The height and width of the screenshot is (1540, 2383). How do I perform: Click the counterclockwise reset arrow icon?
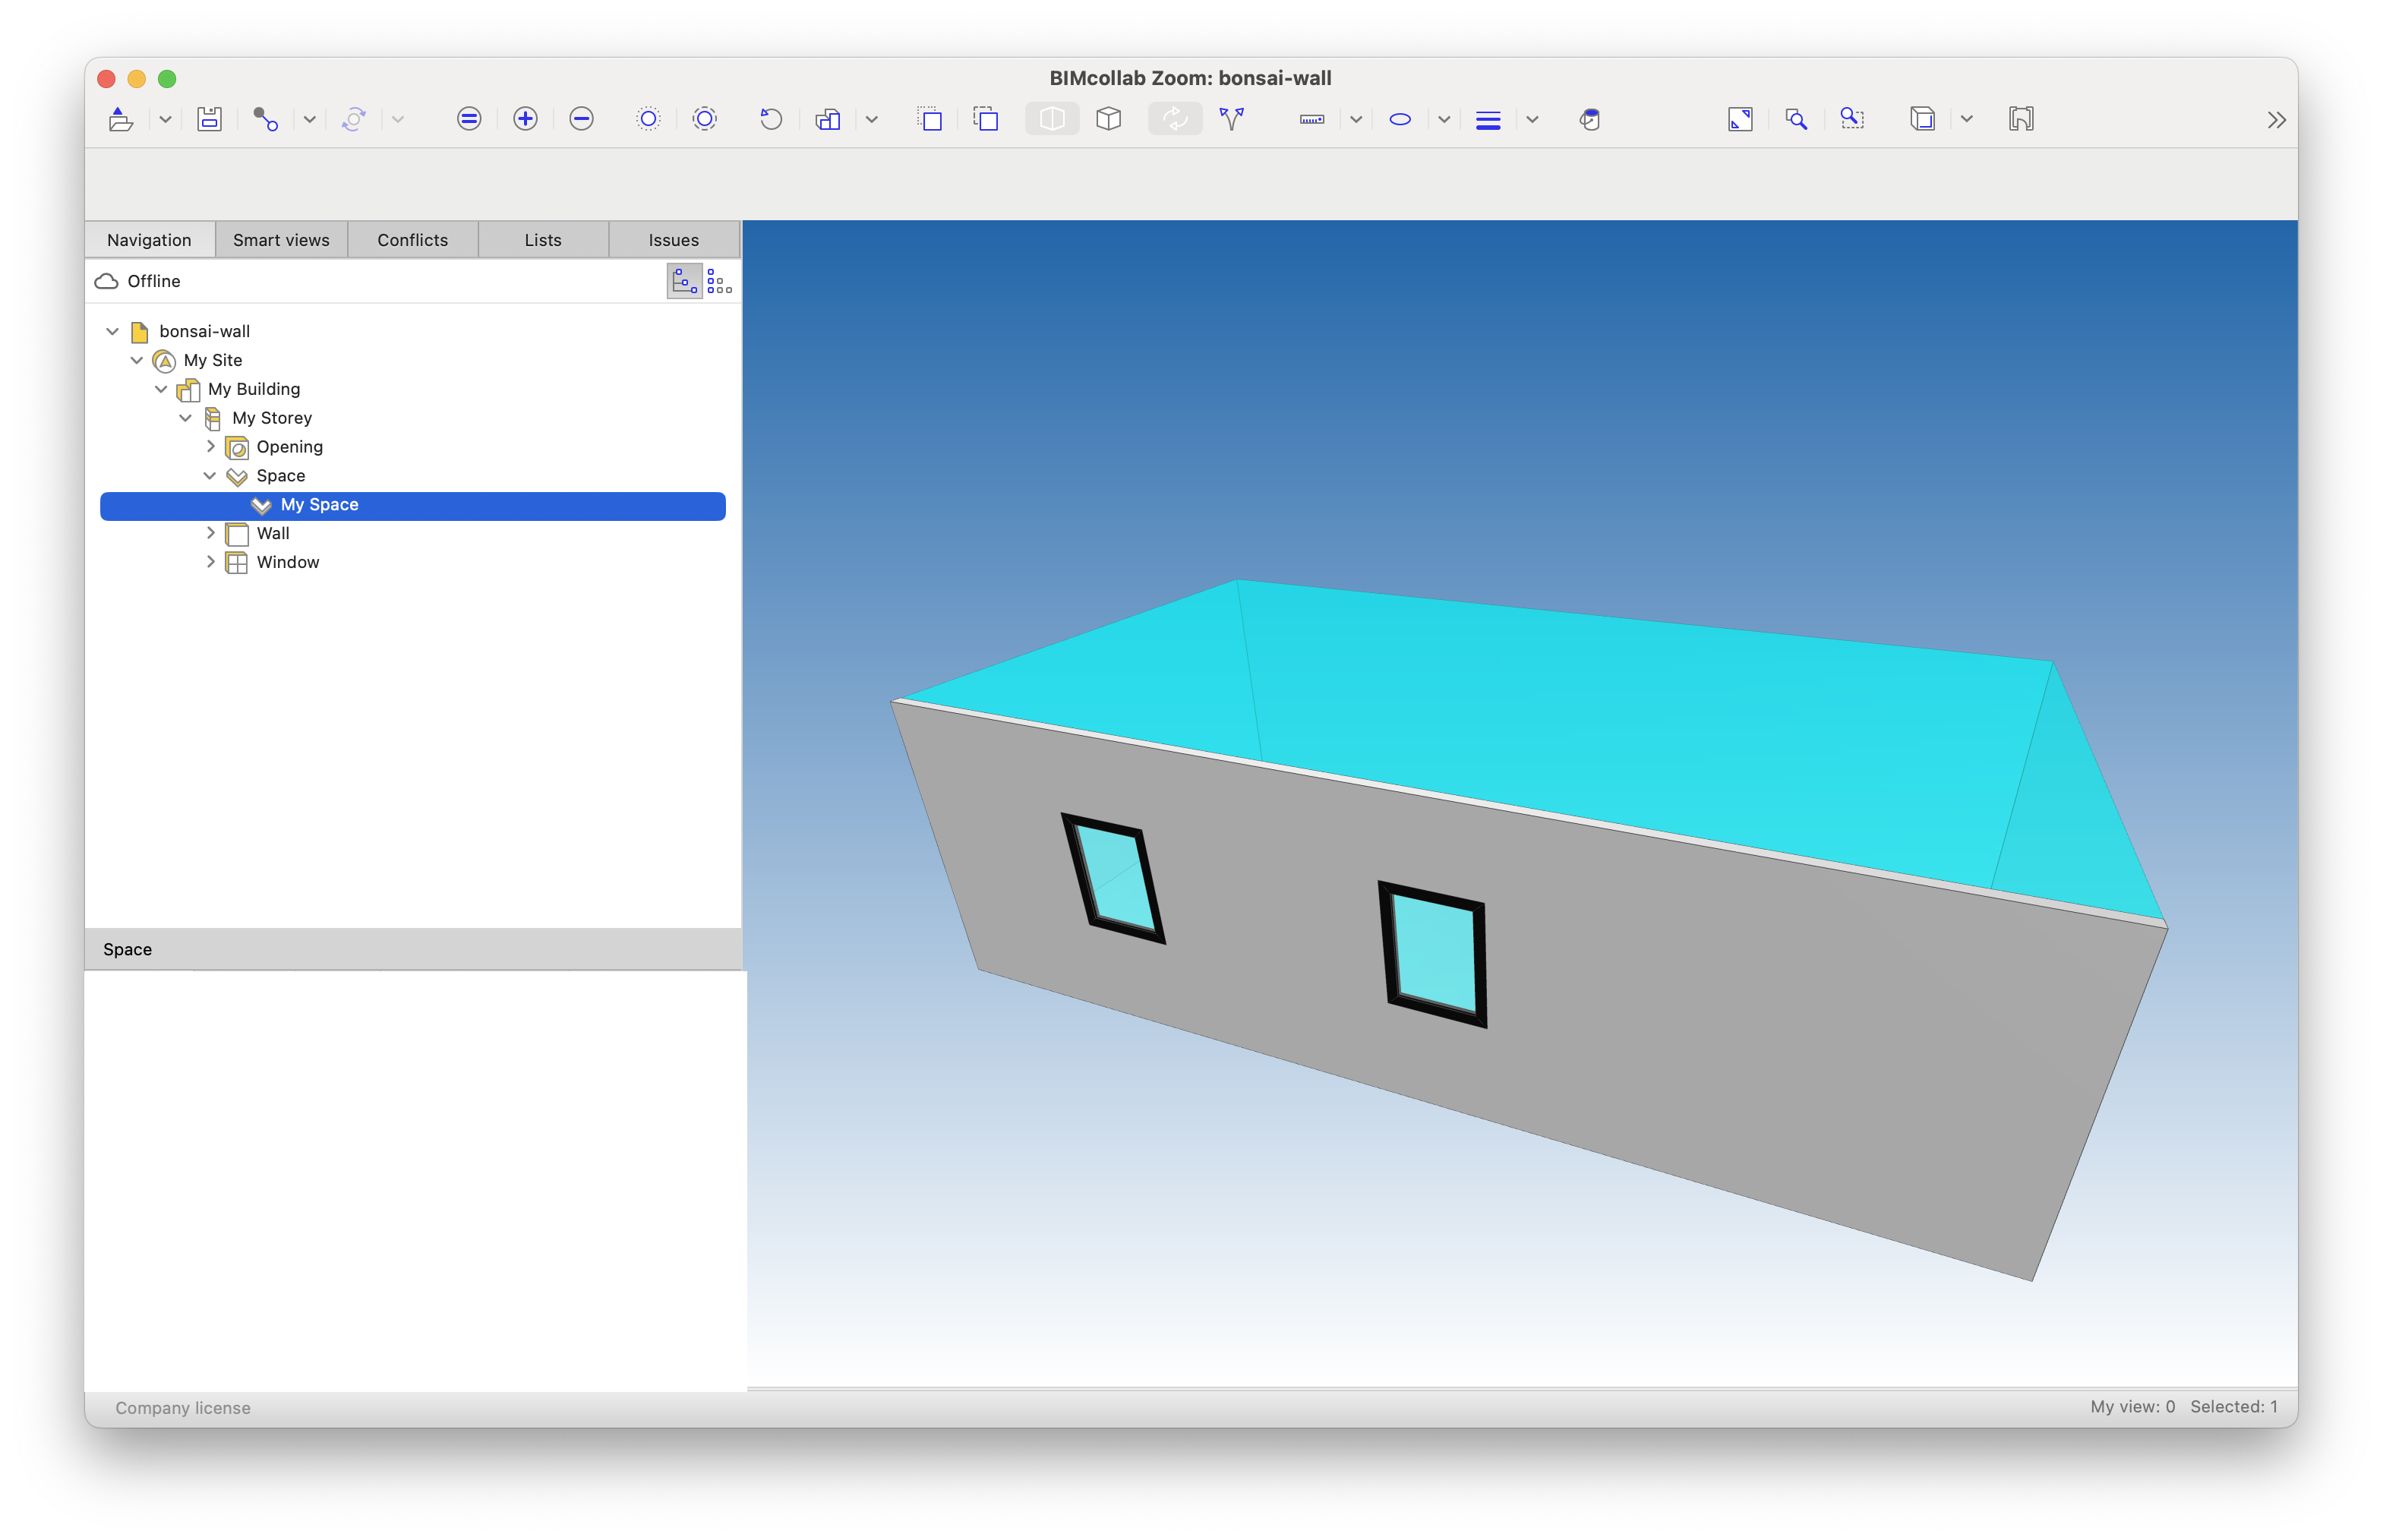(x=770, y=119)
